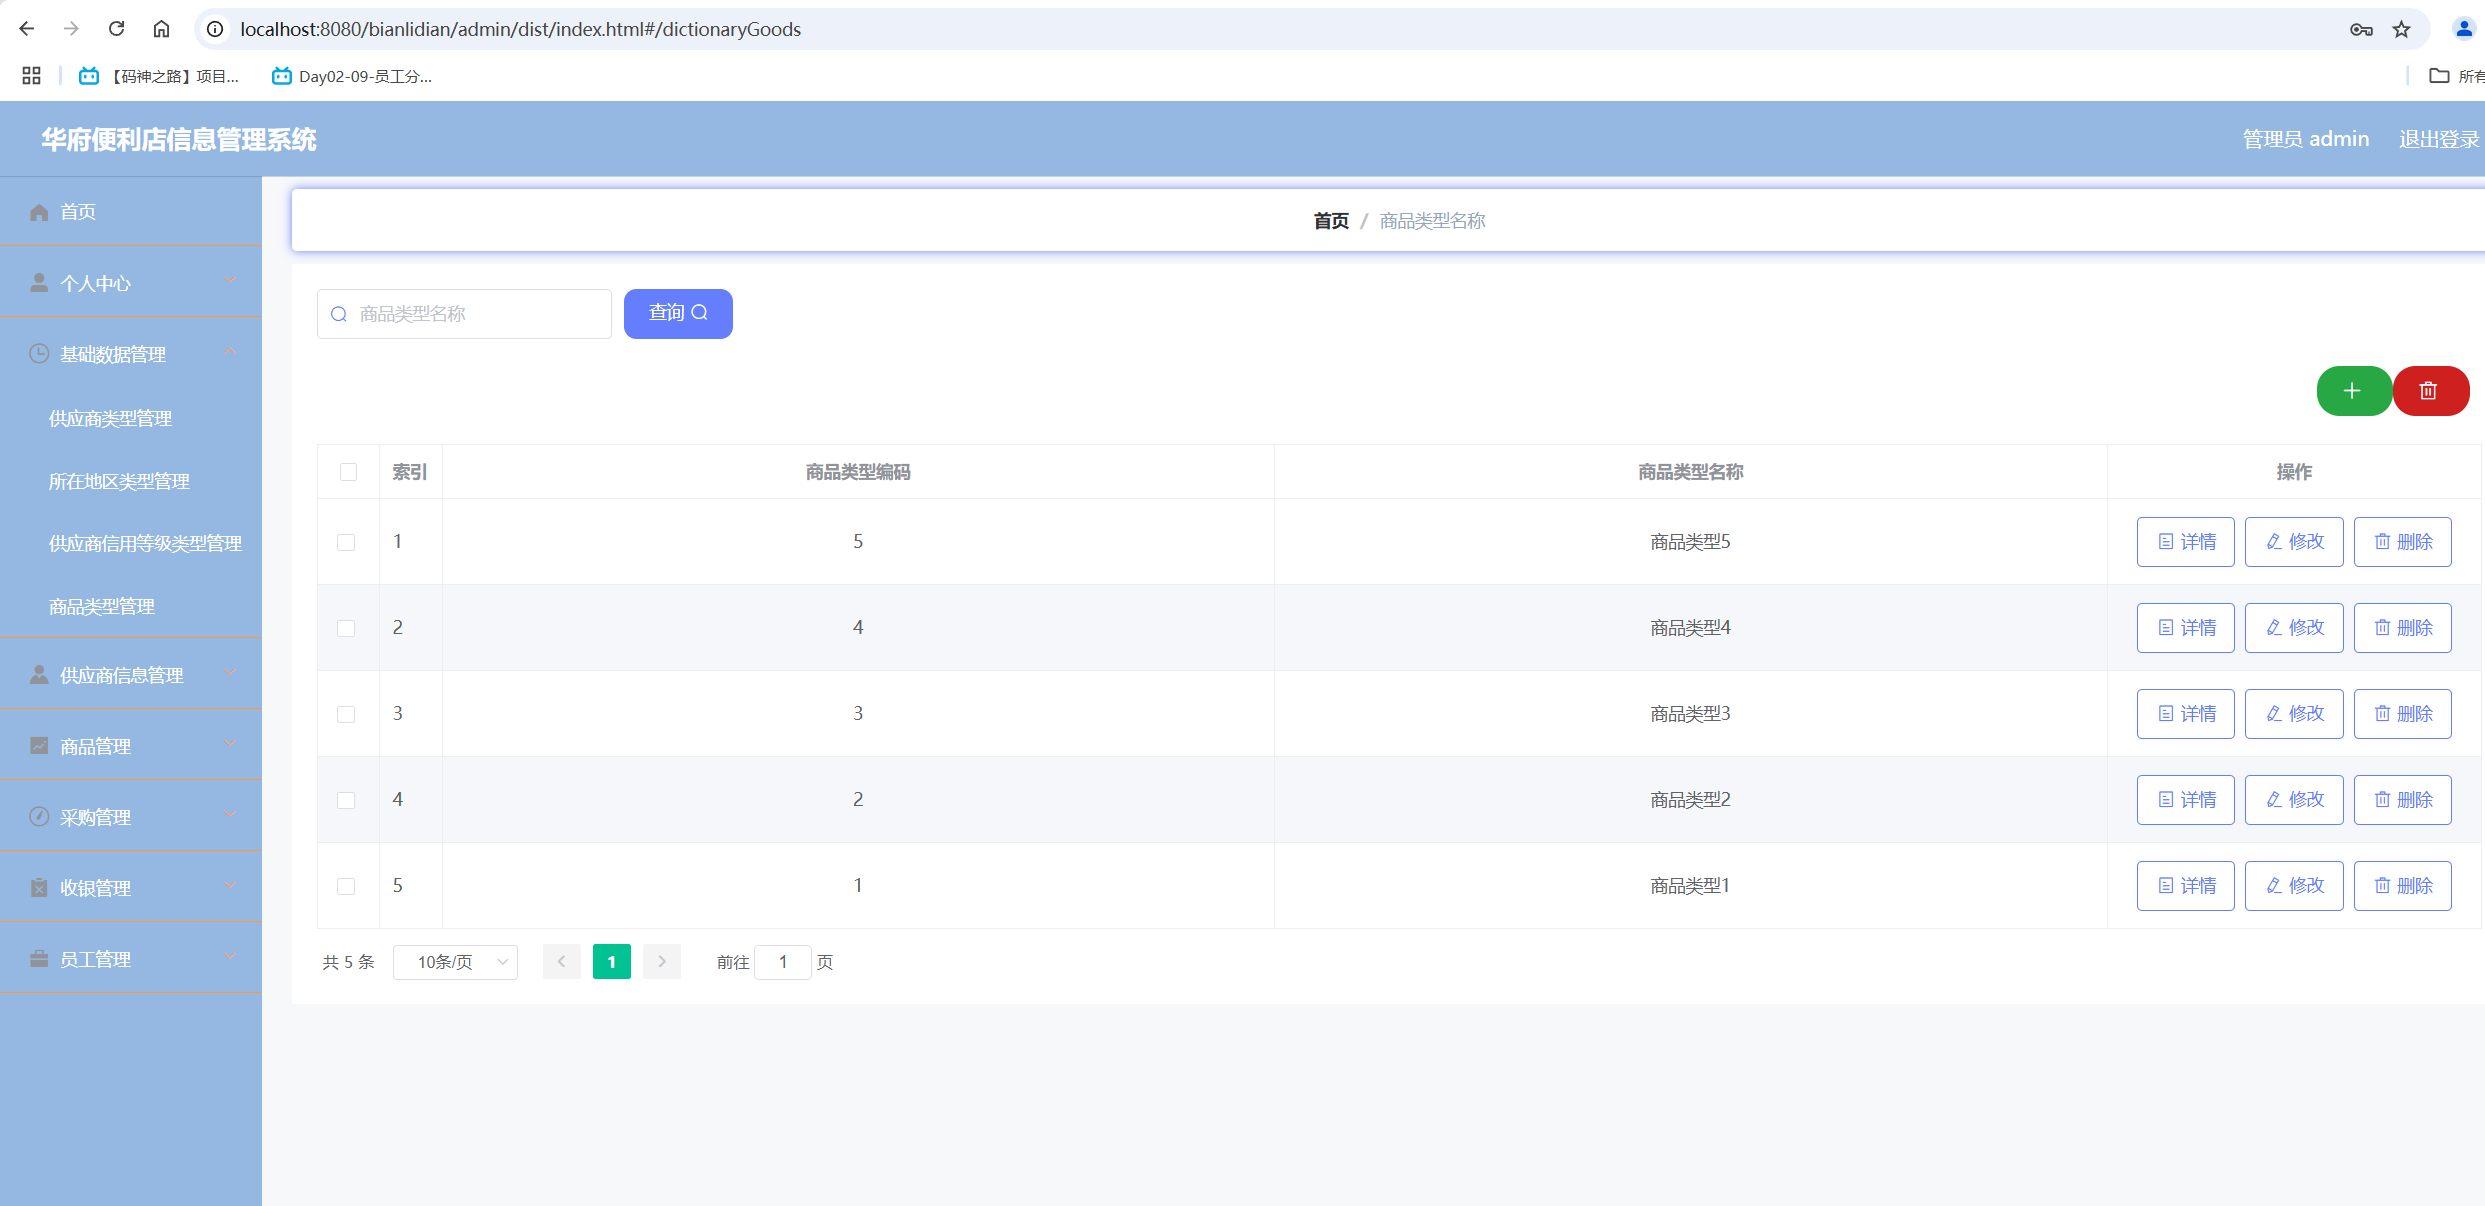
Task: Click the 商品类型名称 column header
Action: click(x=1691, y=472)
